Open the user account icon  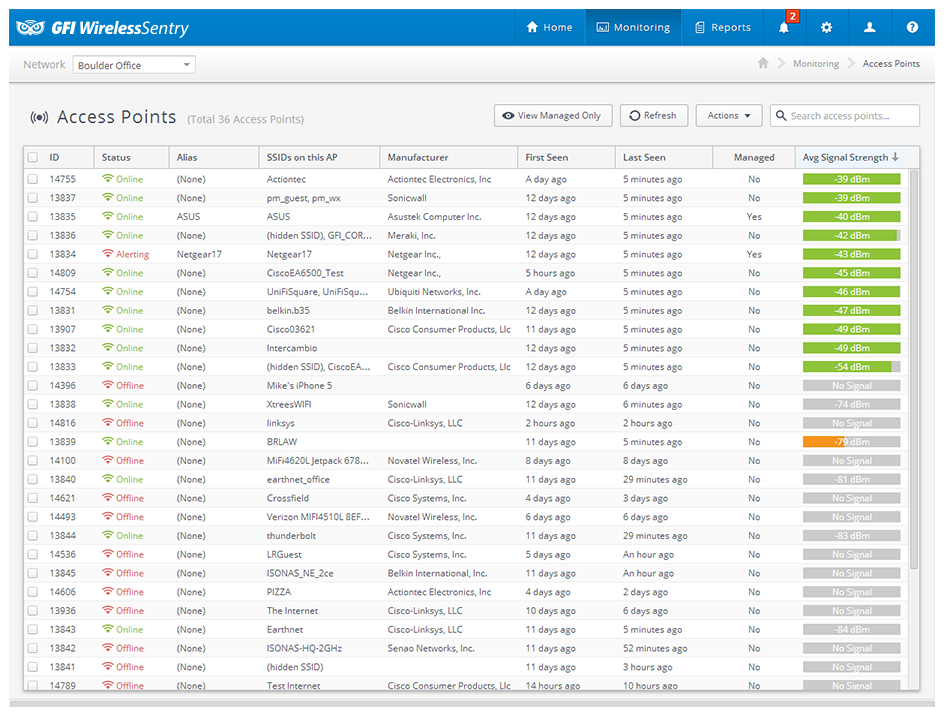[869, 28]
